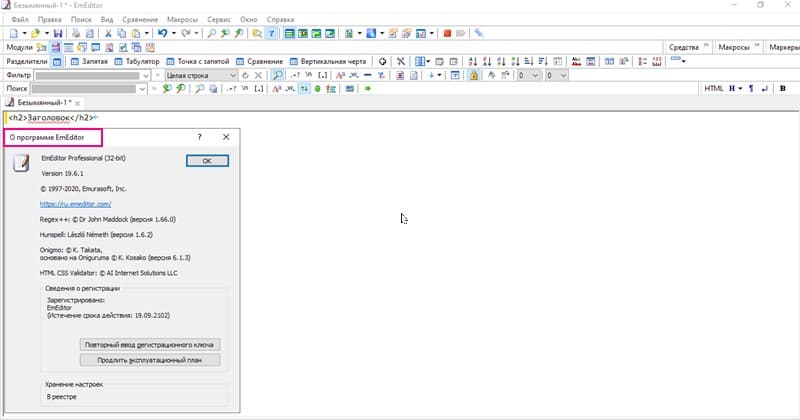Expand the Поиск field dropdown arrow

tap(142, 89)
